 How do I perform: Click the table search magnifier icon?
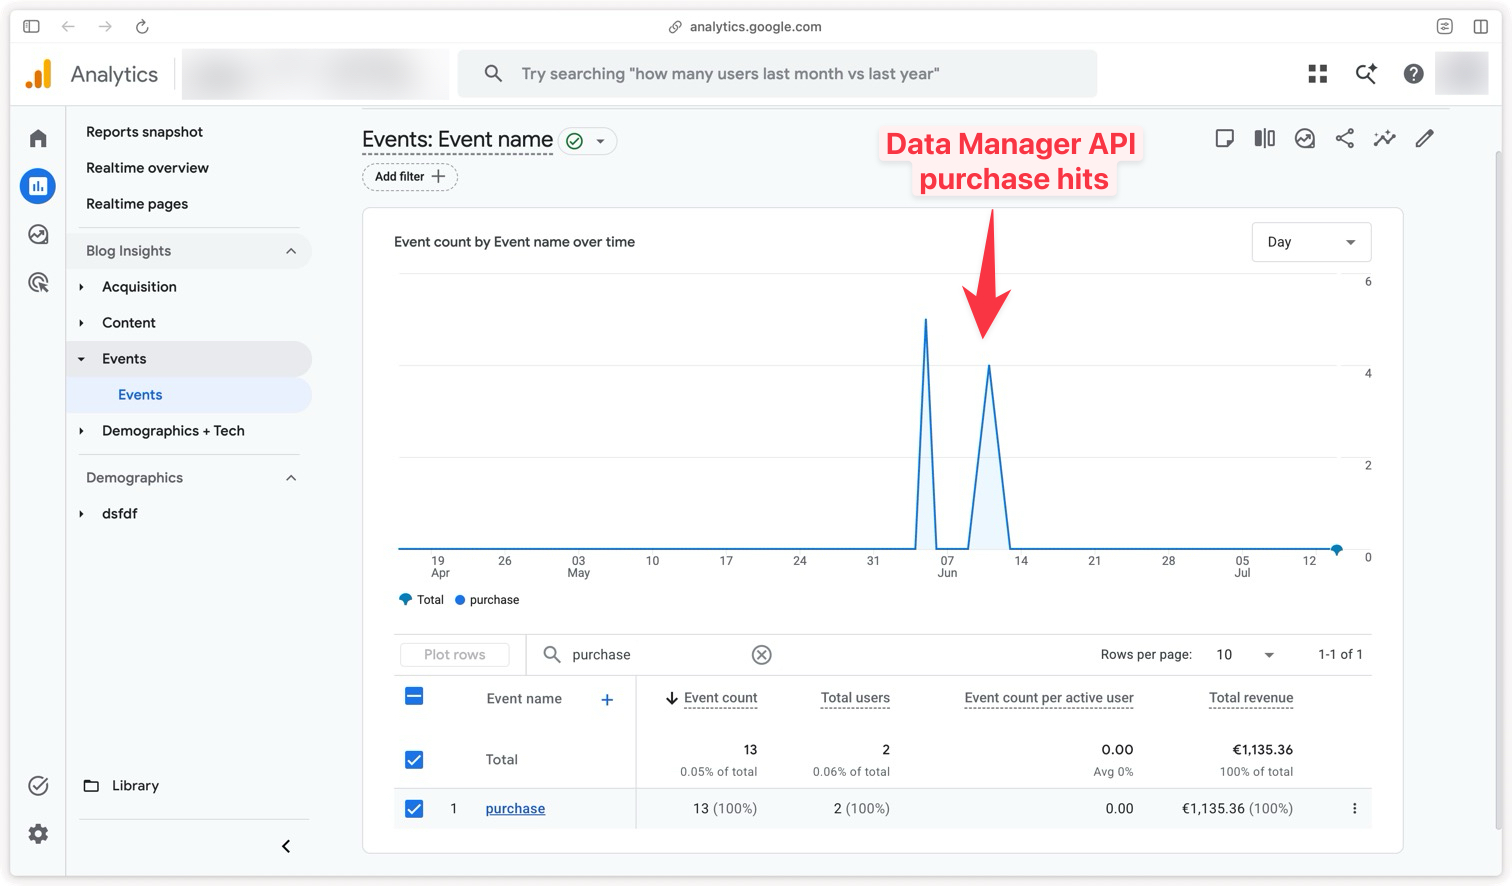point(551,655)
